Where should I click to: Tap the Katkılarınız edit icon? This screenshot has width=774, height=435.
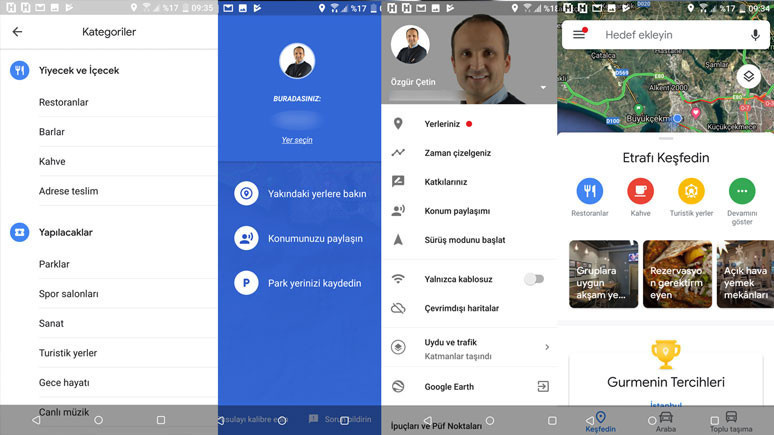click(x=398, y=182)
